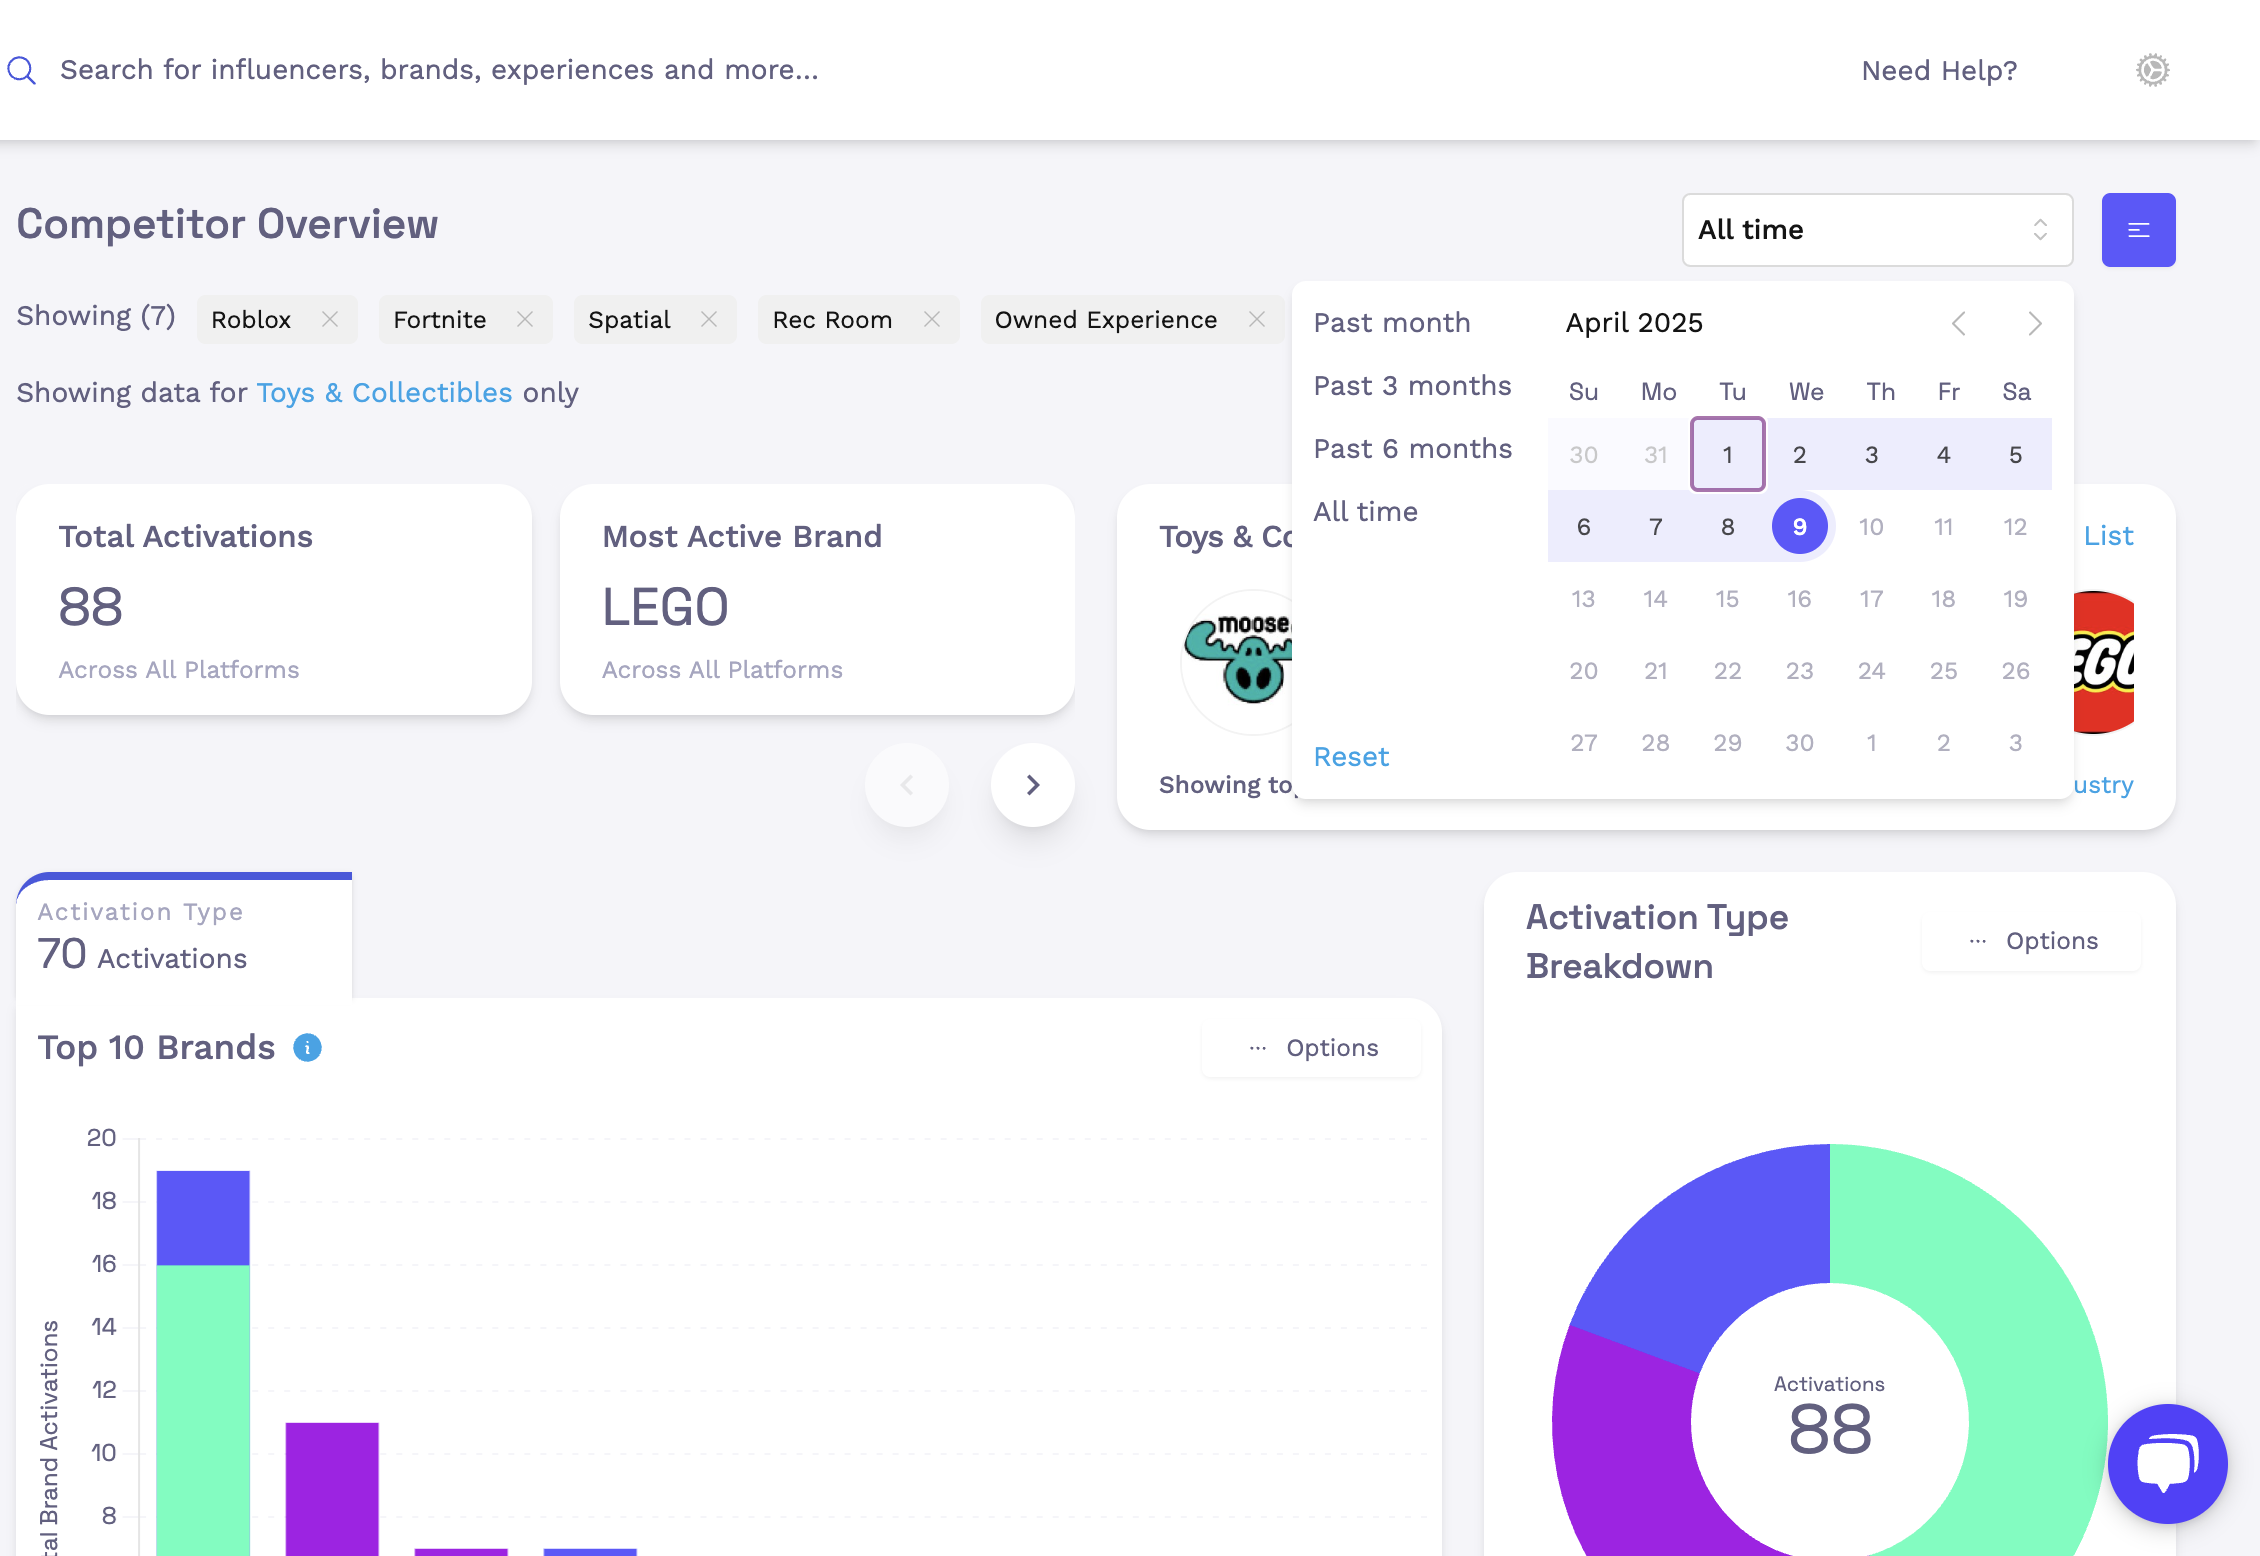Click the moose brand logo
2260x1556 pixels.
(1238, 660)
